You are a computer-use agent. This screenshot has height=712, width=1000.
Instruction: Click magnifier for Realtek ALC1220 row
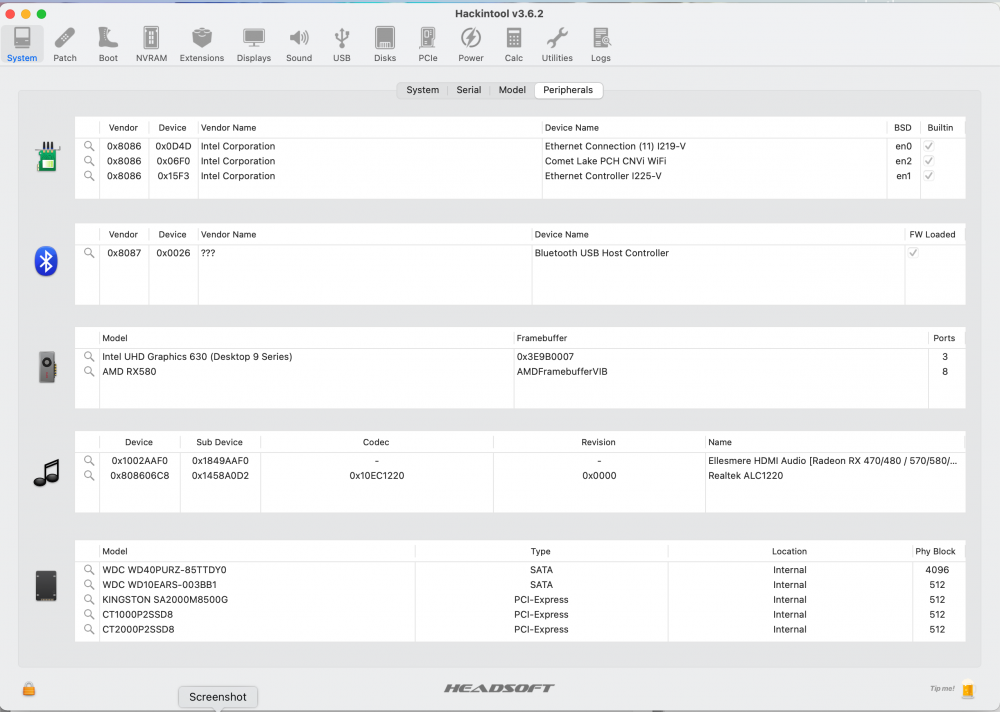coord(89,475)
